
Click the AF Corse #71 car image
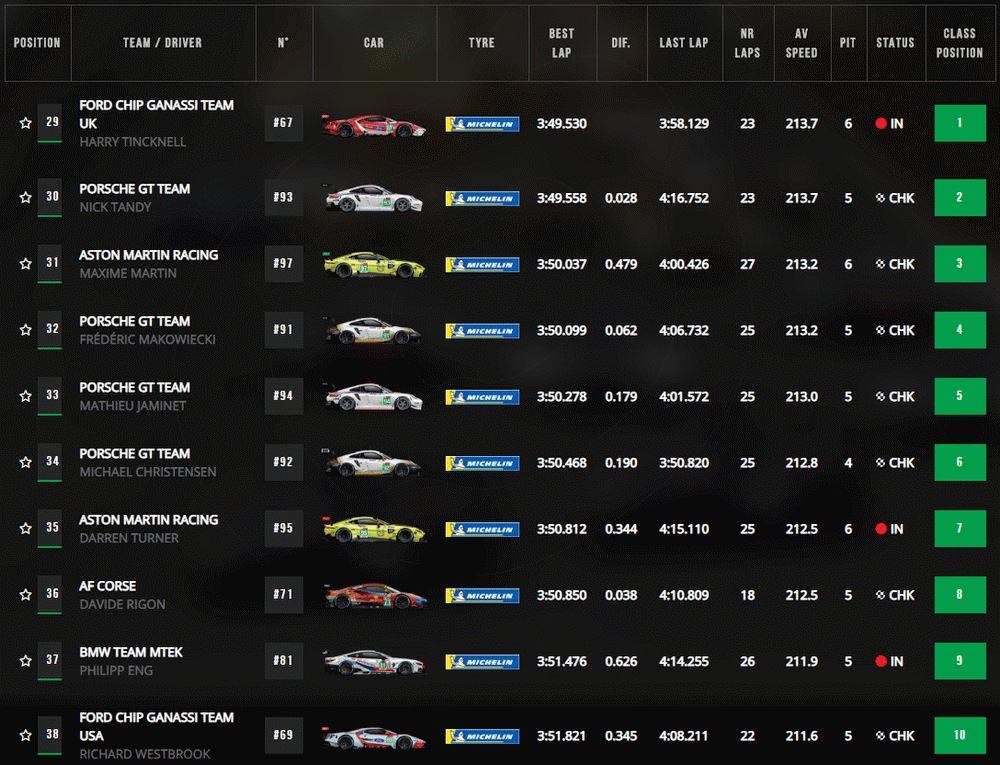click(x=374, y=596)
